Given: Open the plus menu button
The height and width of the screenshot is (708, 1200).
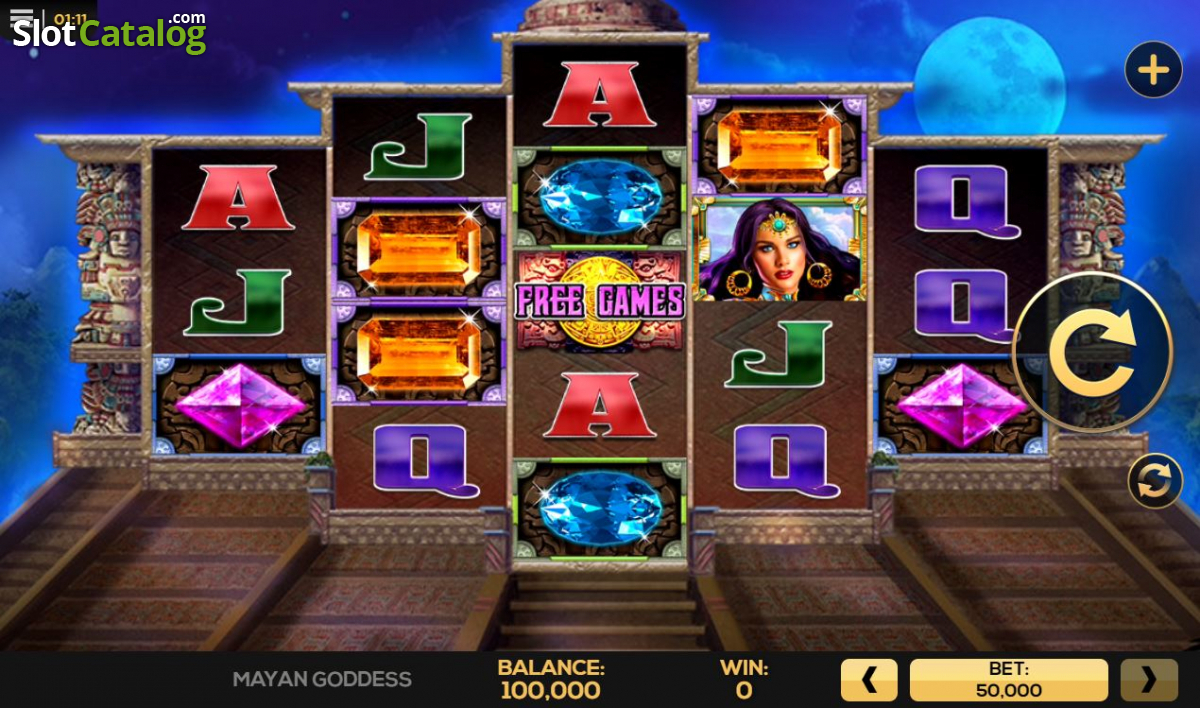Looking at the screenshot, I should point(1153,69).
